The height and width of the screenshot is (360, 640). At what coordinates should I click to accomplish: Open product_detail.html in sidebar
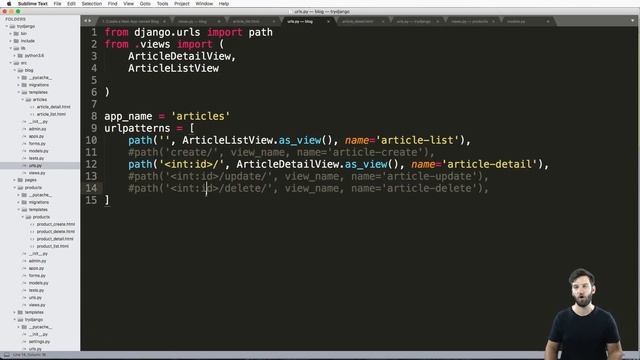[x=55, y=239]
